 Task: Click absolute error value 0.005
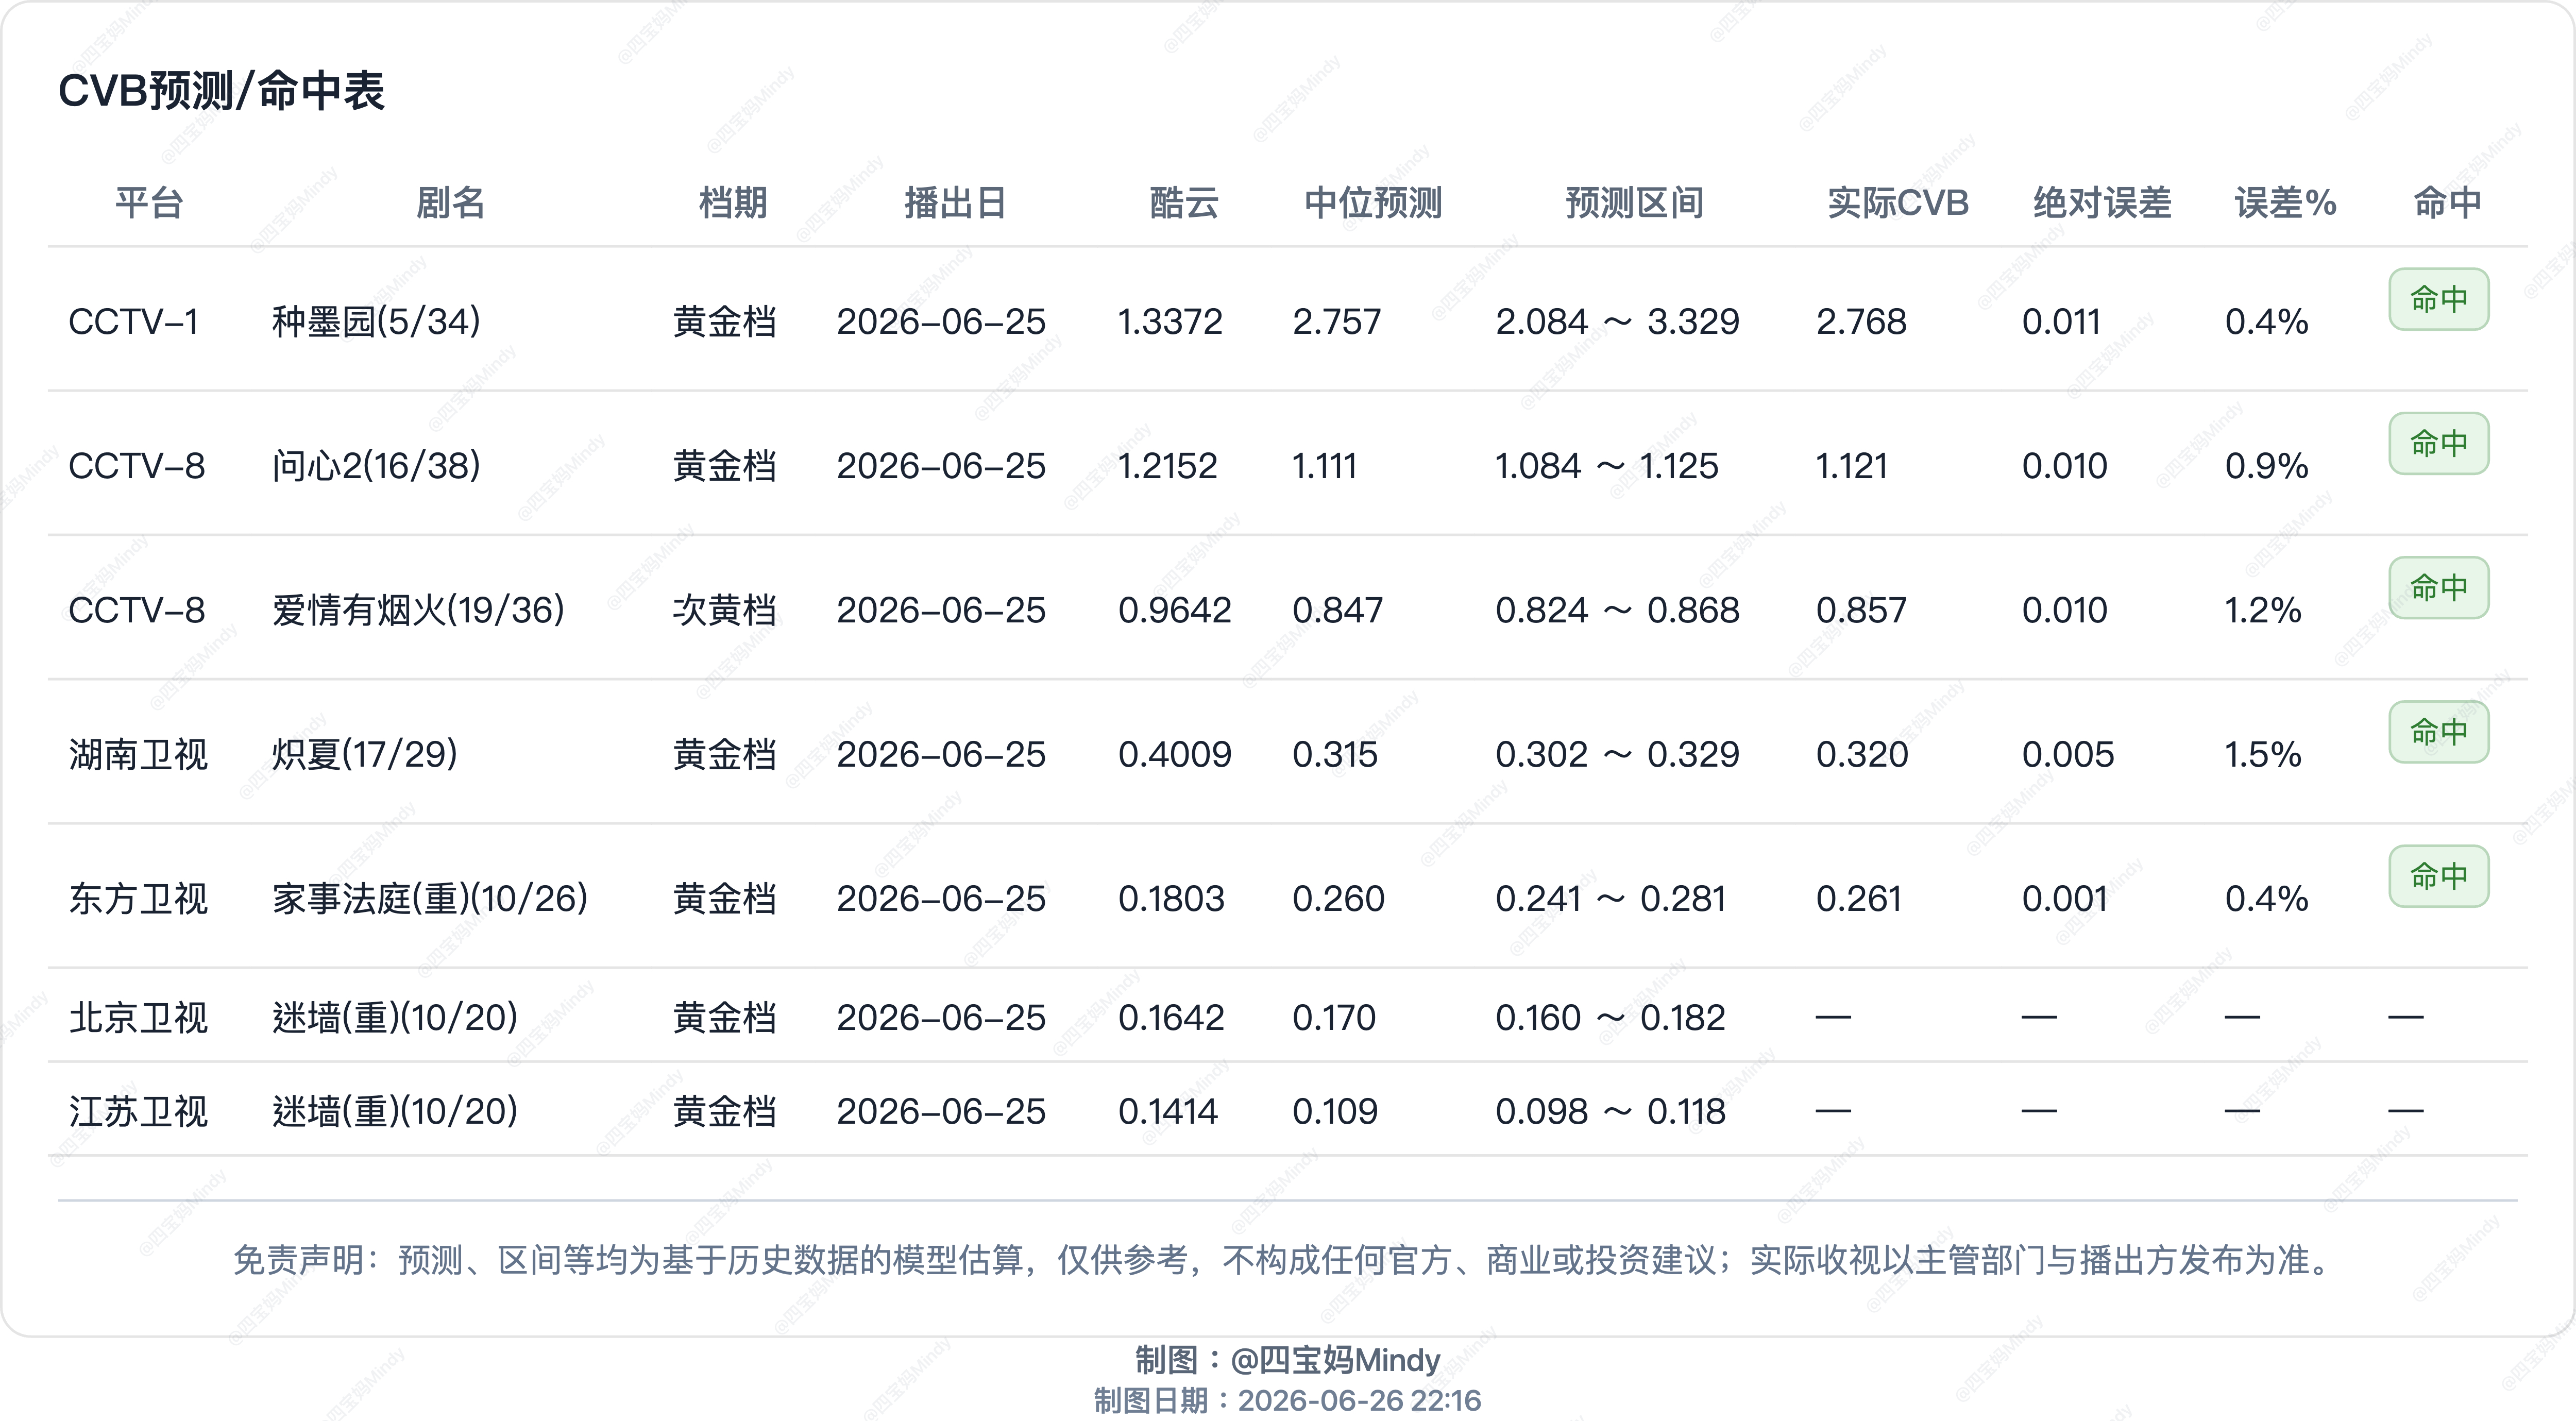click(2068, 754)
